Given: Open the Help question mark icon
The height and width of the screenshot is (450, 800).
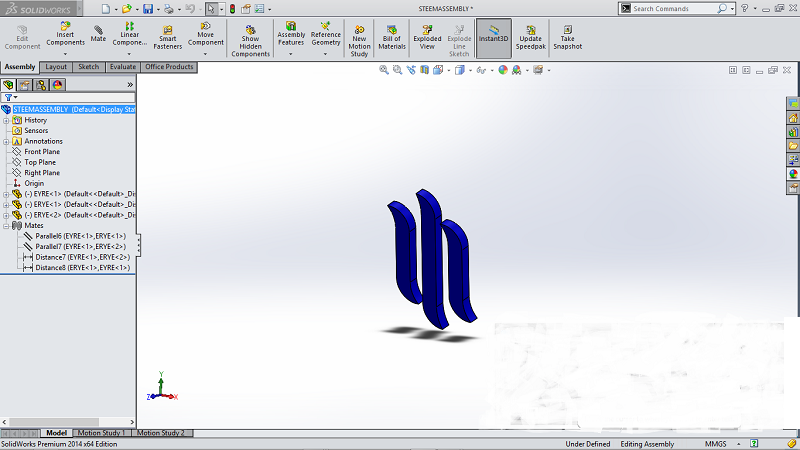Looking at the screenshot, I should [744, 9].
